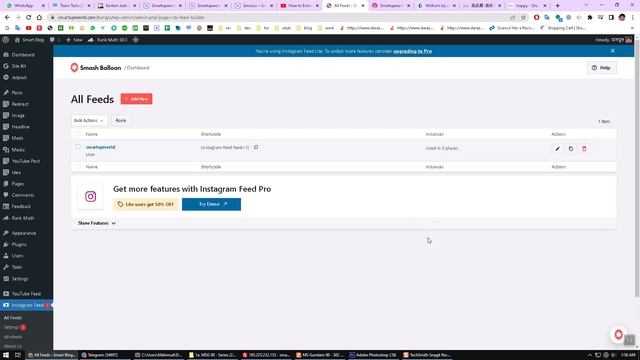Screen dimensions: 640x360
Task: Open the extensions puzzle icon
Action: 590,18
